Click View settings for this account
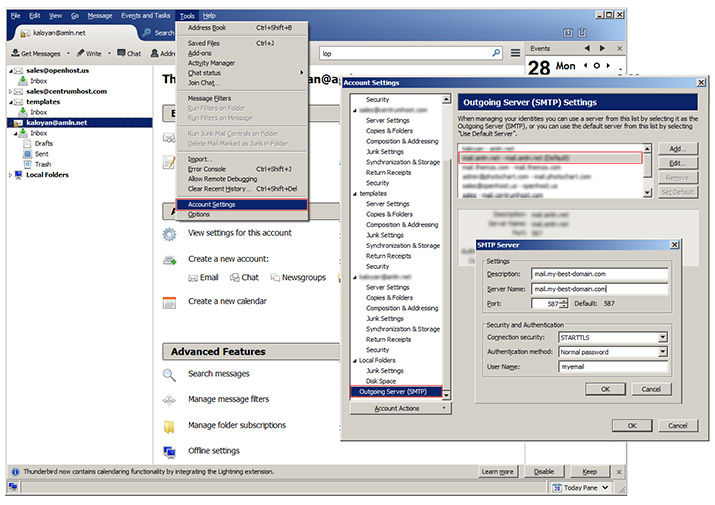715x505 pixels. tap(240, 233)
